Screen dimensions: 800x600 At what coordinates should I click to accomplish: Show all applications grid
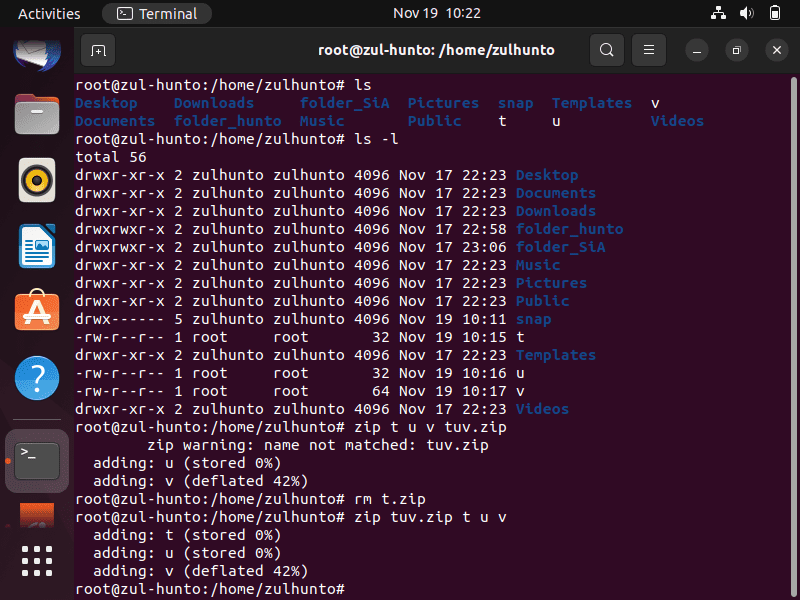37,561
